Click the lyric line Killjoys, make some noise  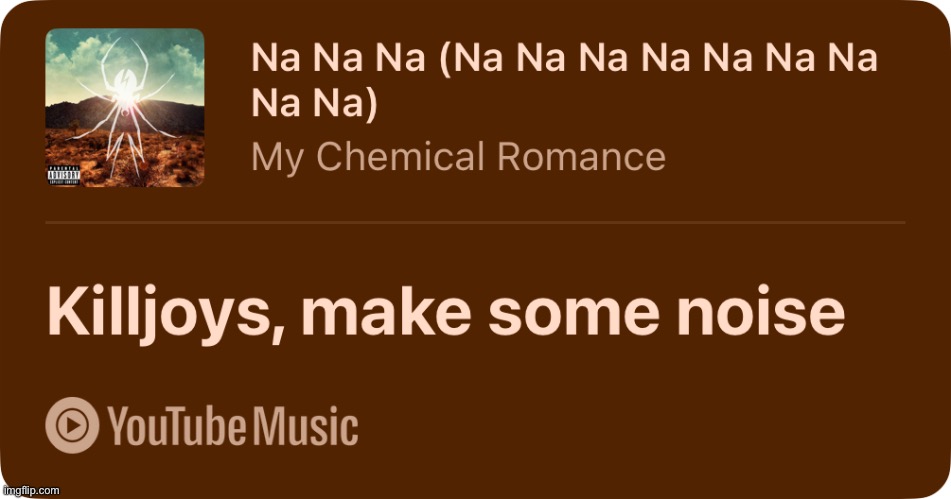pos(446,314)
